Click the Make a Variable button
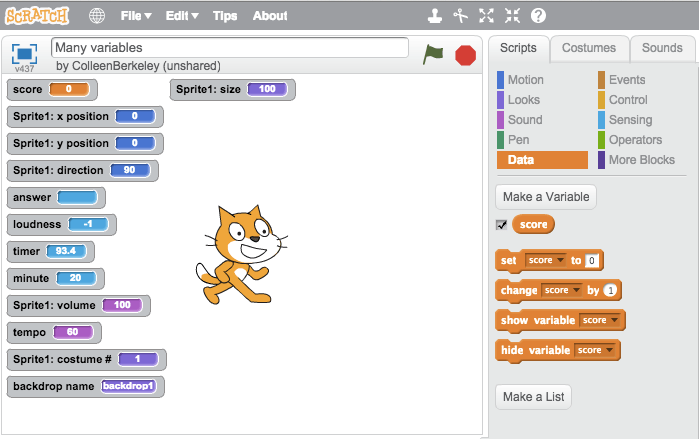 546,197
